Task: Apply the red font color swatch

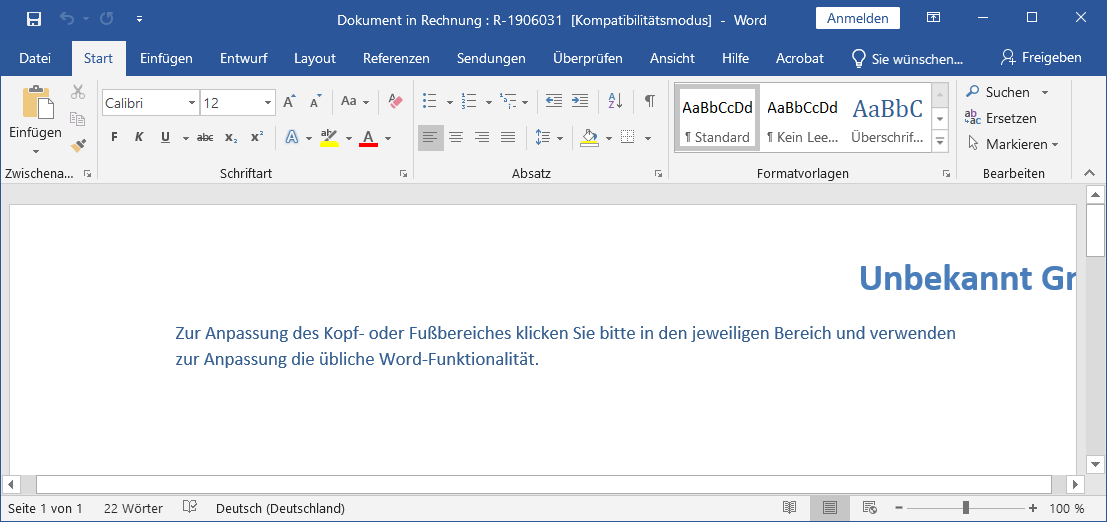Action: [x=368, y=138]
